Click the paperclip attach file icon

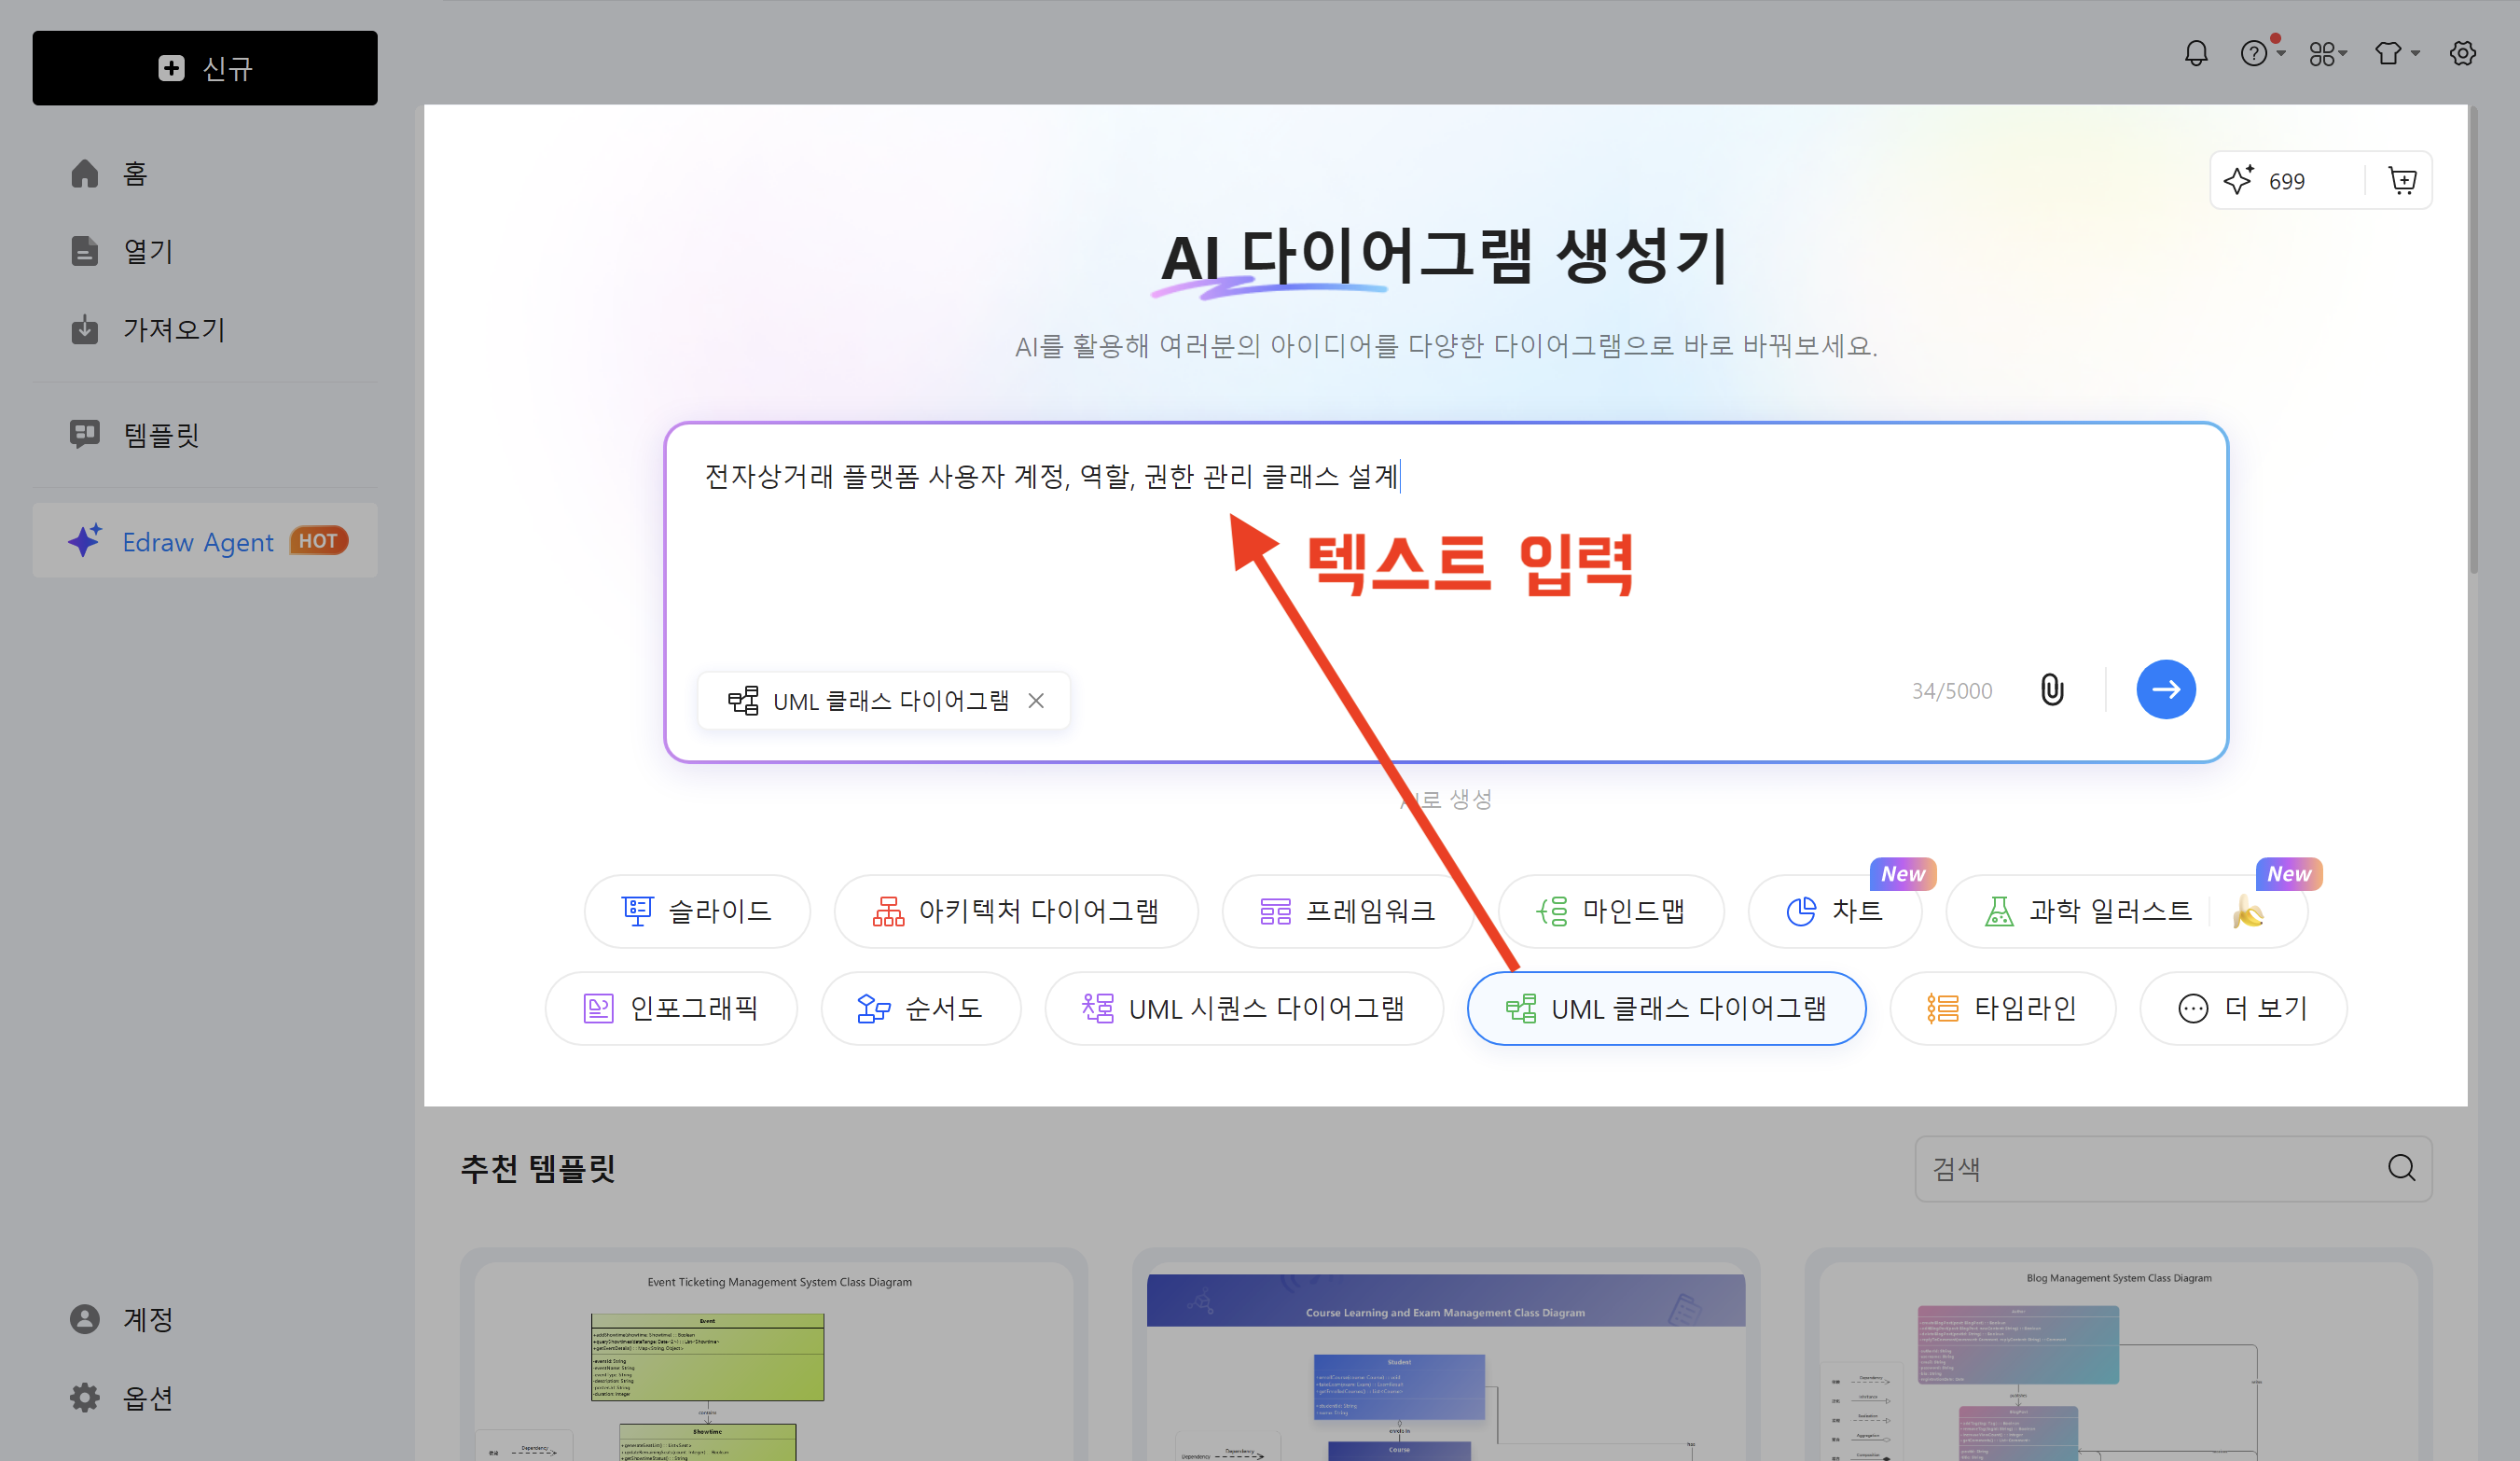click(2051, 690)
